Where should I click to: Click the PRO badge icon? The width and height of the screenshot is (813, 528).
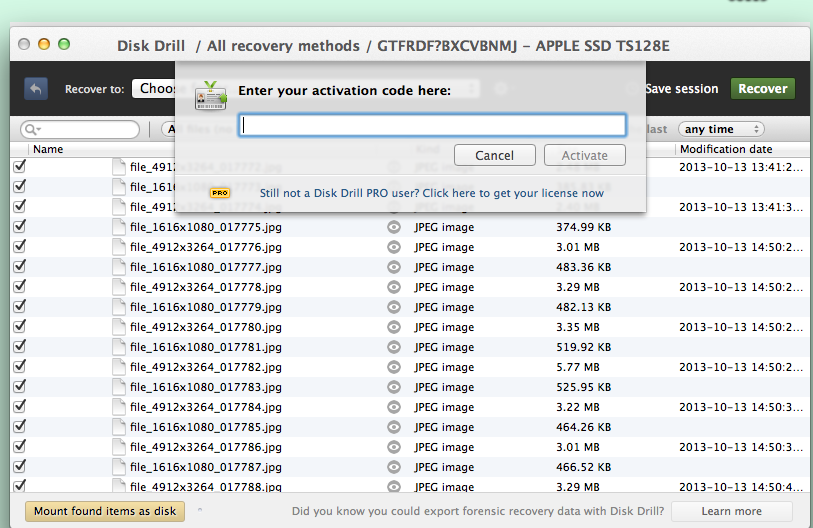click(220, 193)
